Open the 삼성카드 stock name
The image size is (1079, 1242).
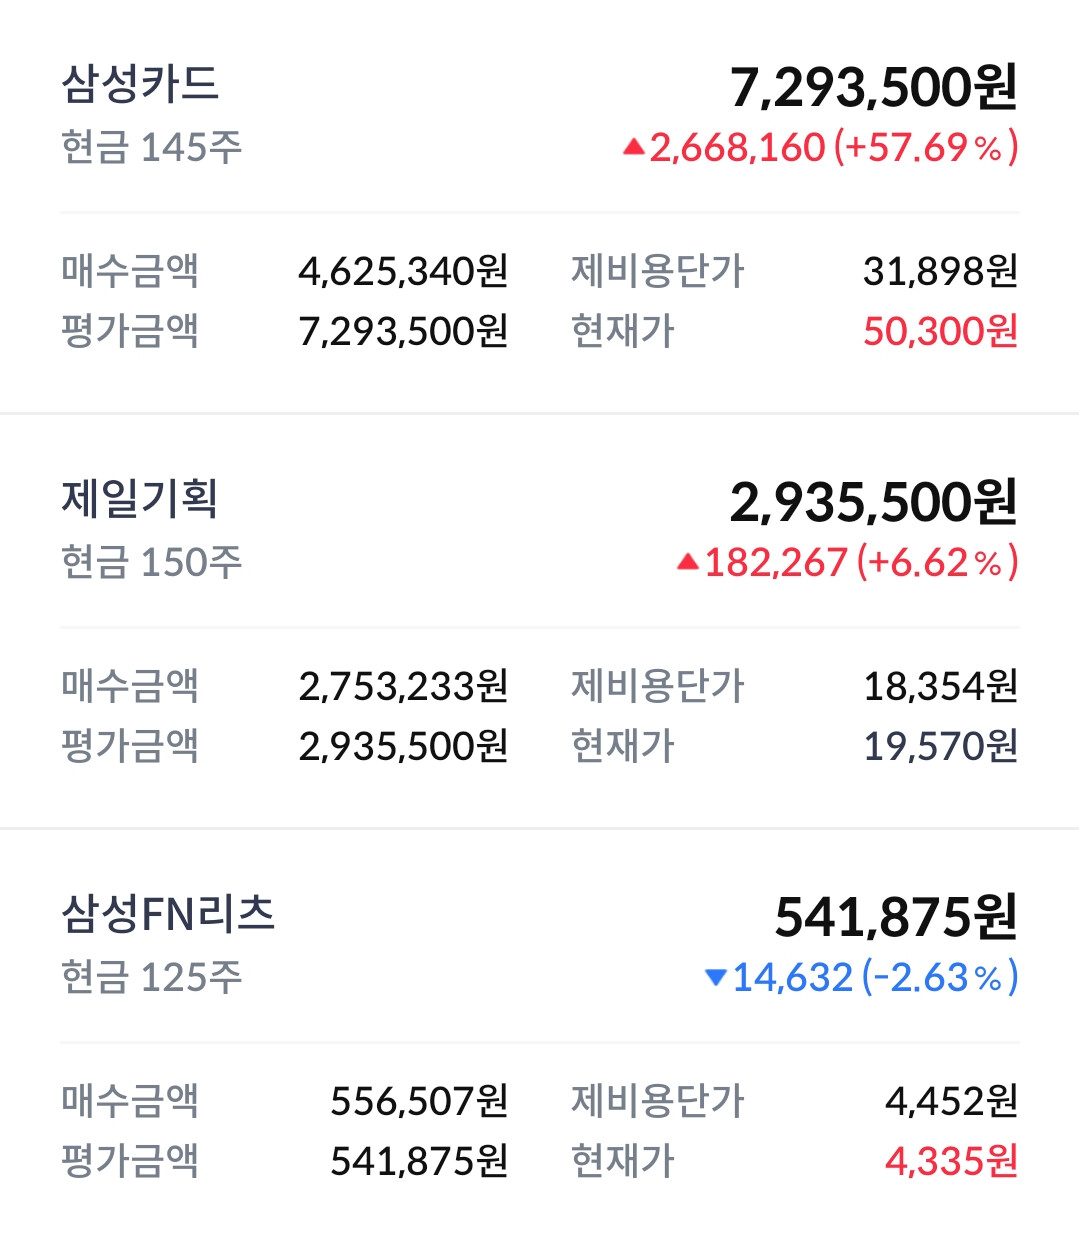[x=140, y=84]
